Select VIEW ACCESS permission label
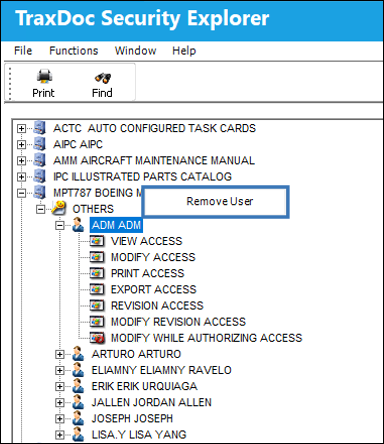 pyautogui.click(x=147, y=241)
